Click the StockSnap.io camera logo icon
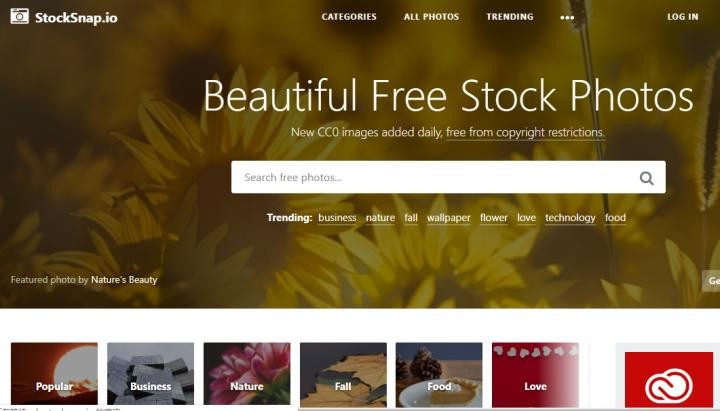720x411 pixels. (x=20, y=16)
